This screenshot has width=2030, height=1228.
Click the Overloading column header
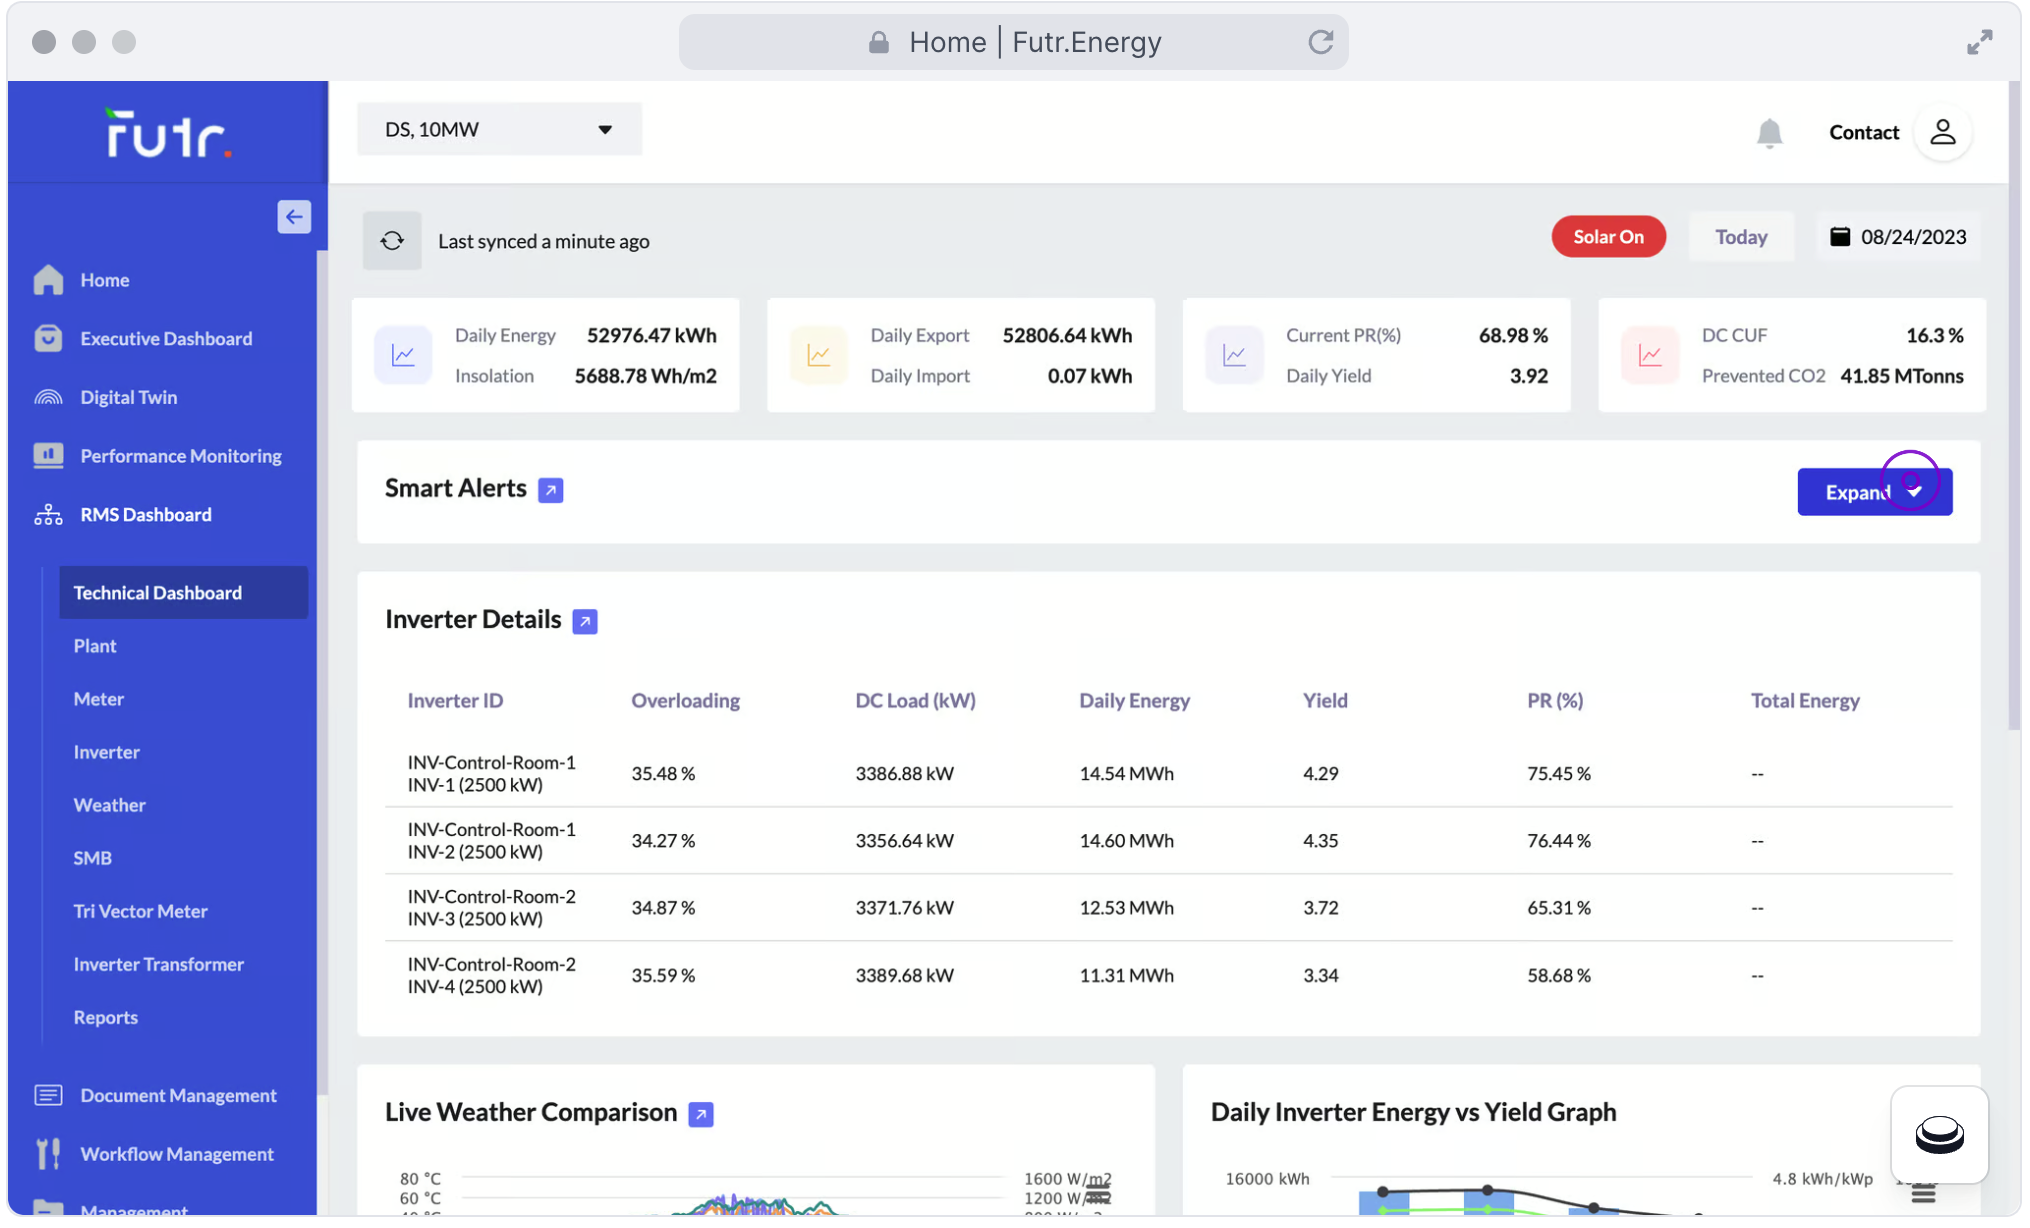(x=685, y=700)
